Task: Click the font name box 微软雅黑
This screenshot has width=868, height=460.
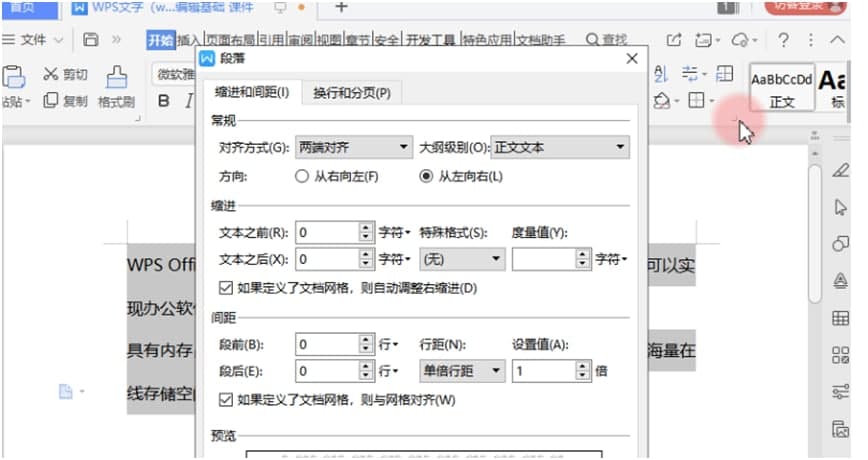Action: pos(174,74)
